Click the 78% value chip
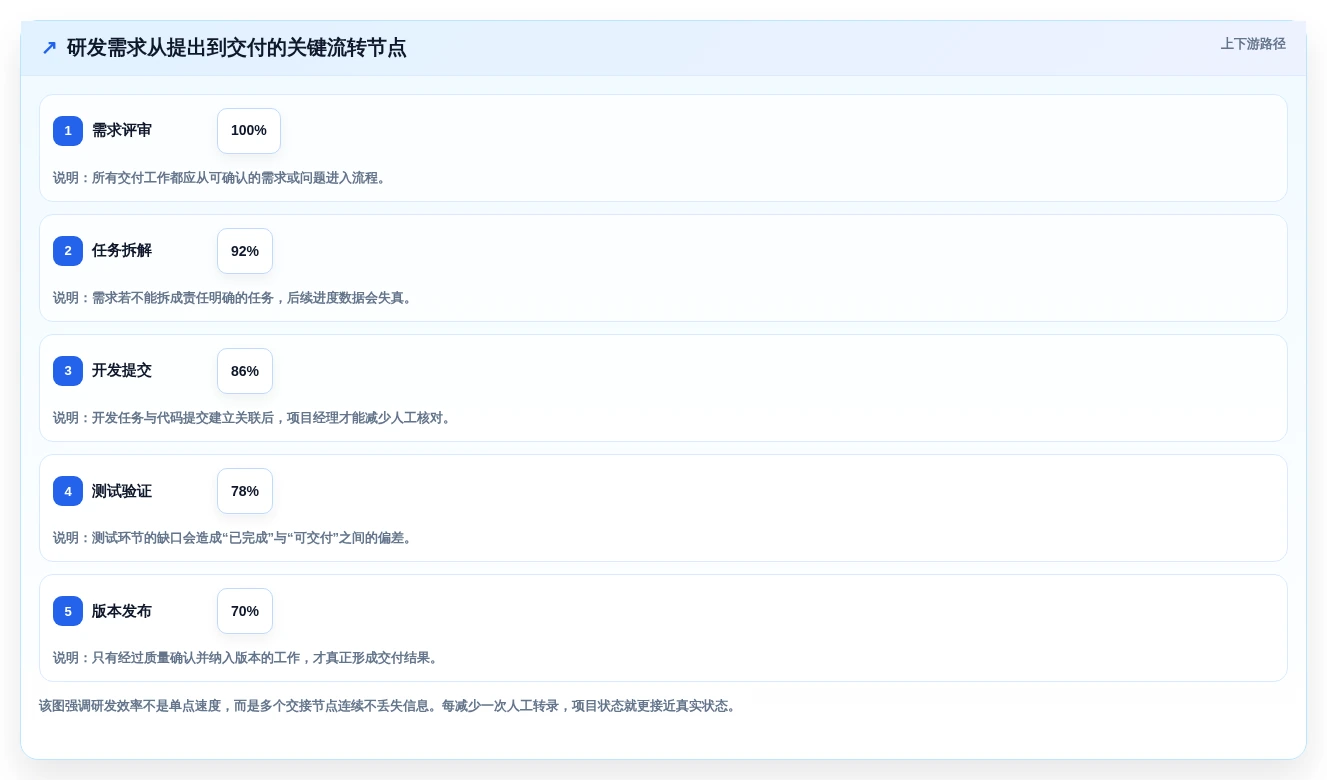The height and width of the screenshot is (780, 1327). coord(245,491)
